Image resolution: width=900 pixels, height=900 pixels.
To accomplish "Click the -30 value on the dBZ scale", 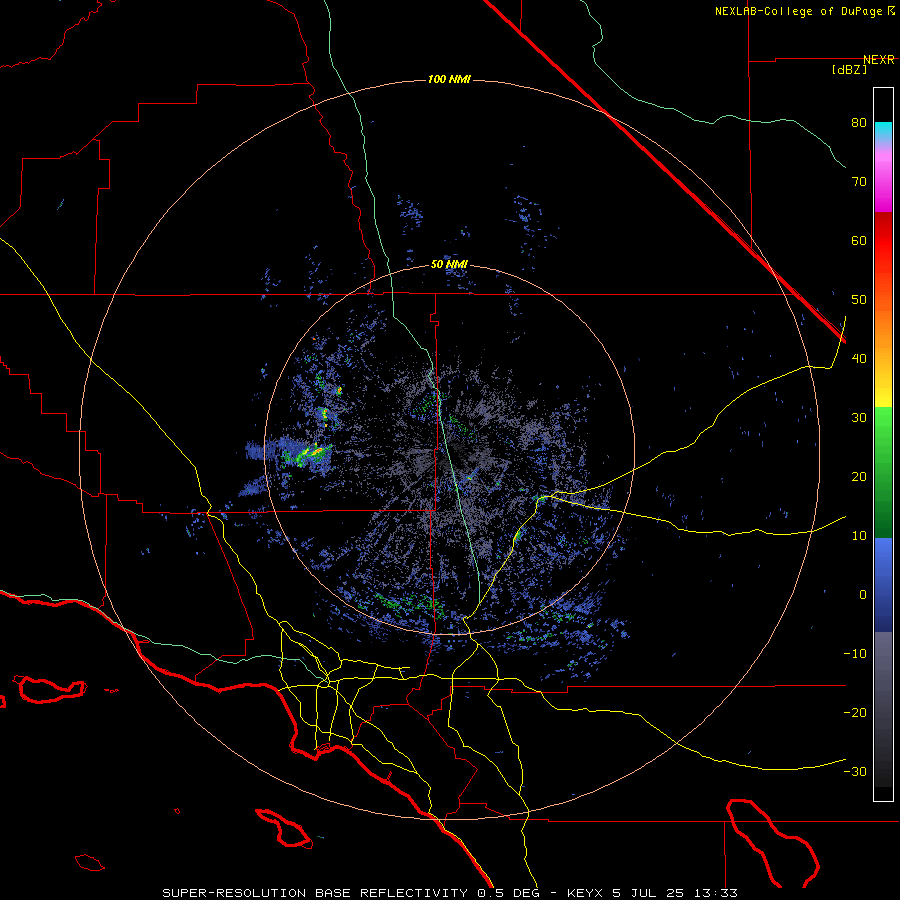I will tap(855, 772).
